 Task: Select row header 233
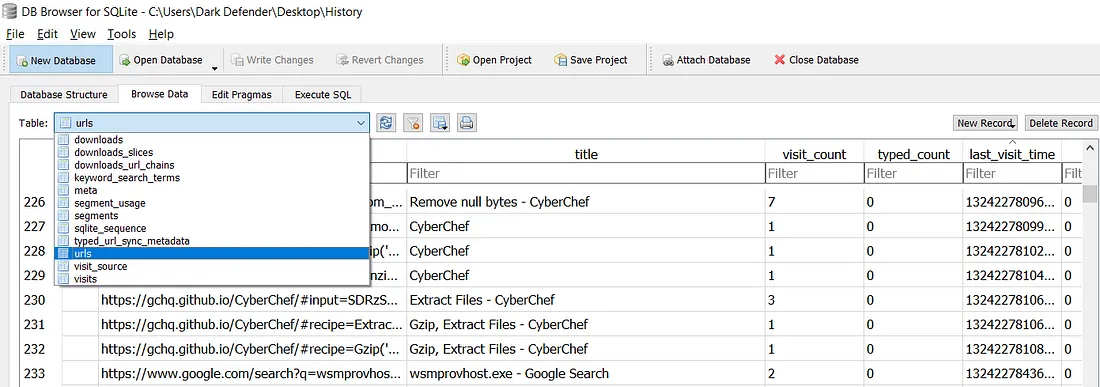coord(40,374)
